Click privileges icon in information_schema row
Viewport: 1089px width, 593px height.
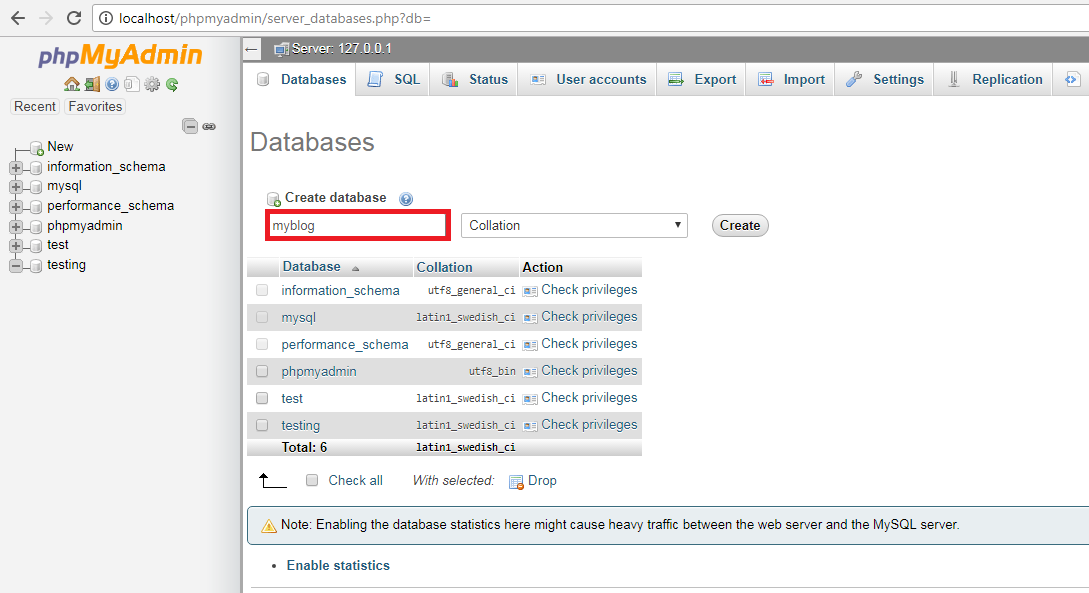(530, 291)
